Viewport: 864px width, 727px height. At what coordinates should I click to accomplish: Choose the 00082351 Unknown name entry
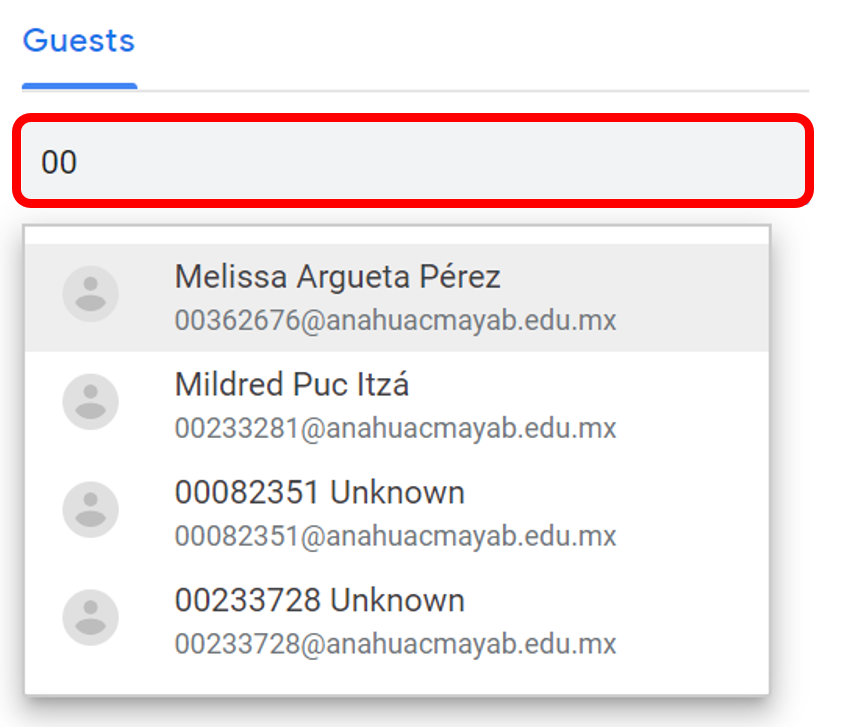(320, 492)
